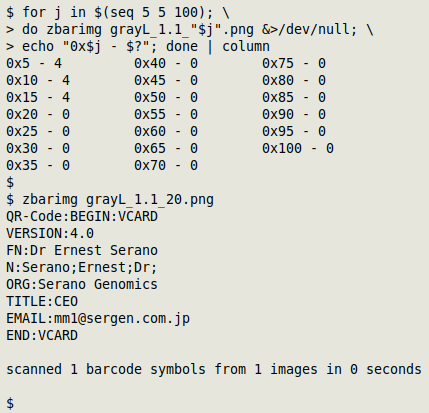429x413 pixels.
Task: Click the TITLE:CEO line
Action: point(42,302)
